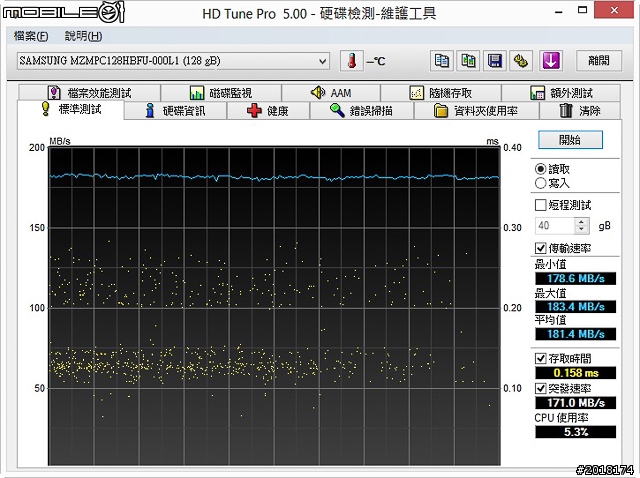Screen dimensions: 640x478
Task: Open the 檔案(F) menu
Action: (31, 36)
